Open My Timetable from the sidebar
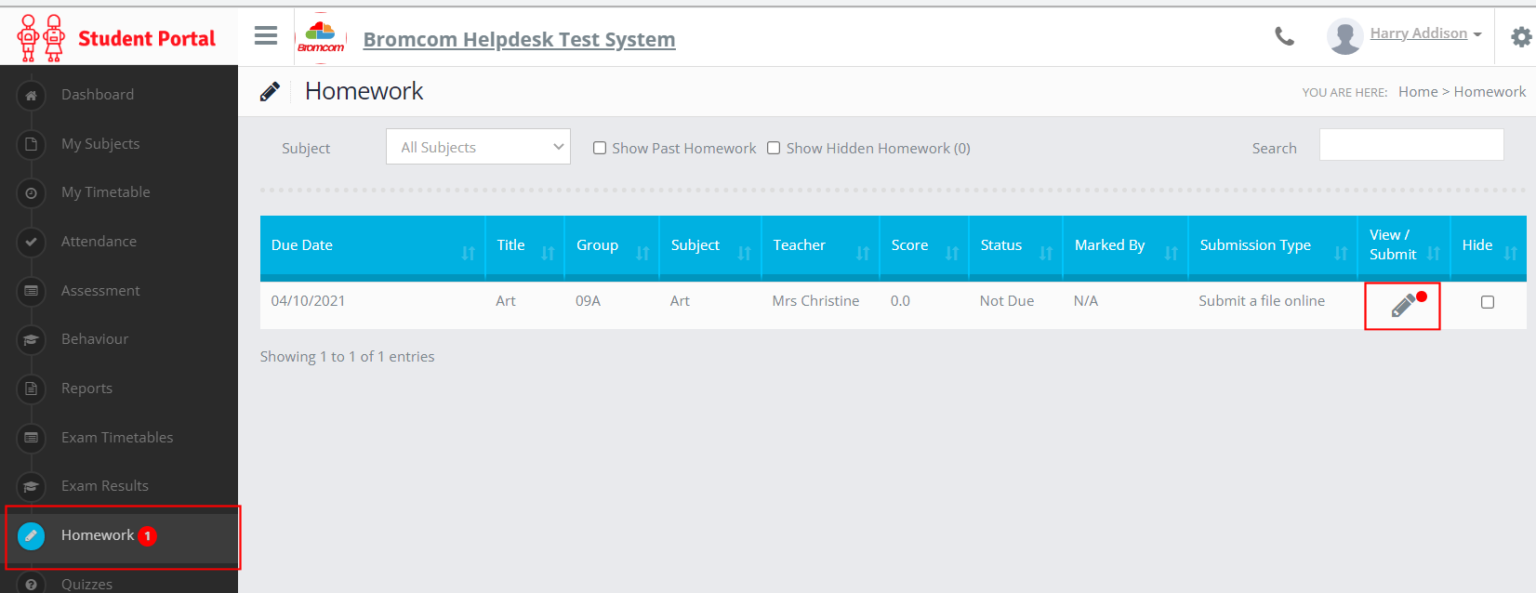Image resolution: width=1536 pixels, height=593 pixels. pyautogui.click(x=31, y=192)
